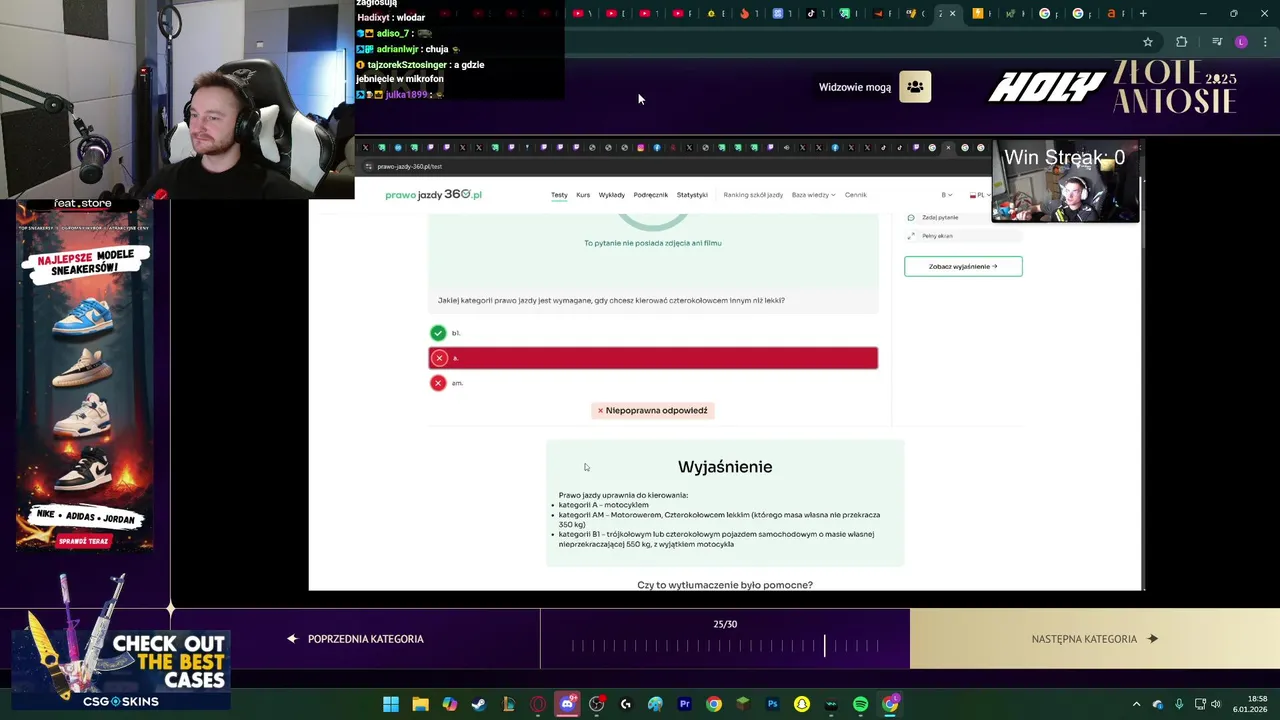Open the Chrome extensions puzzle icon
This screenshot has height=720, width=1280.
pyautogui.click(x=1182, y=42)
